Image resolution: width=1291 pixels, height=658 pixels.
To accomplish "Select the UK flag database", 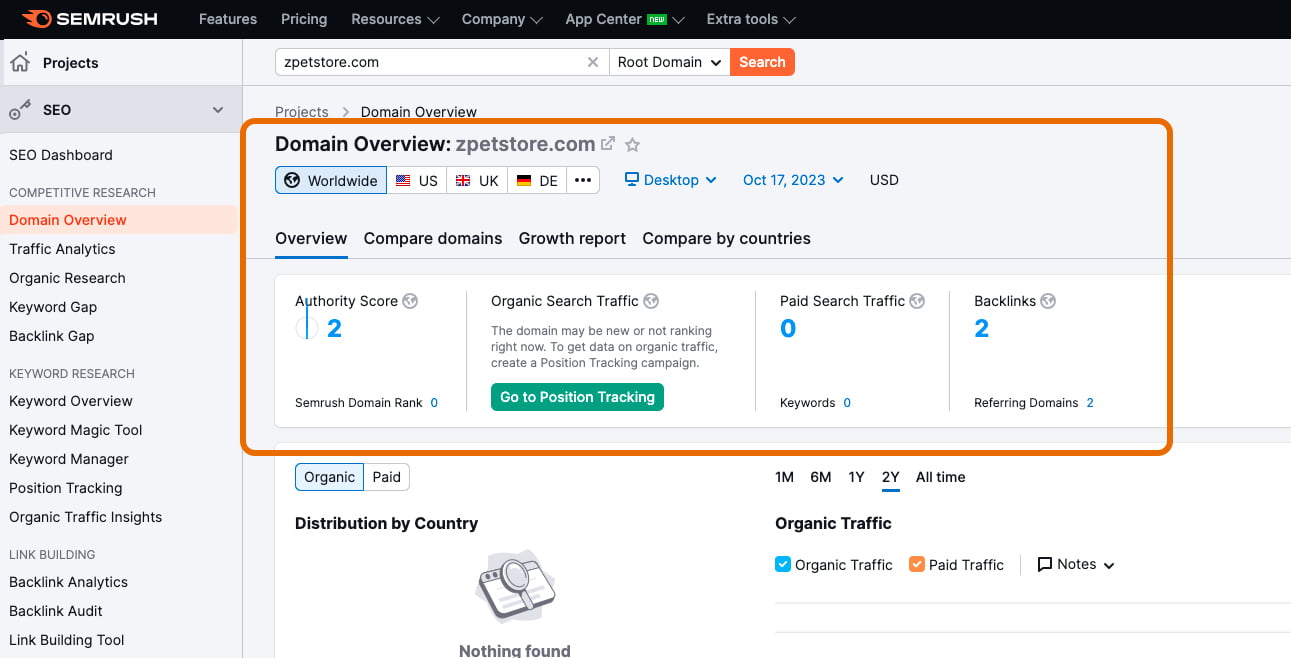I will coord(476,180).
